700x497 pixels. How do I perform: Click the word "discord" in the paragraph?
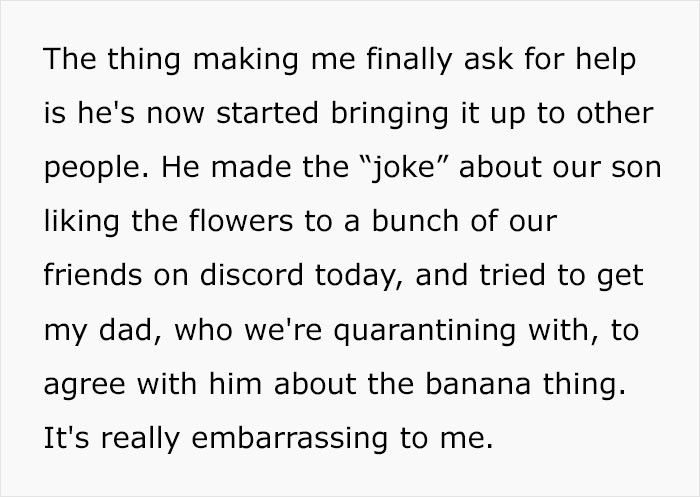click(x=252, y=275)
